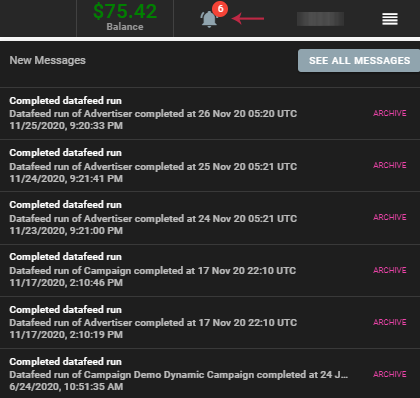Image resolution: width=420 pixels, height=398 pixels.
Task: Archive the 24 Nov 05:21 Advertiser message
Action: coord(390,217)
